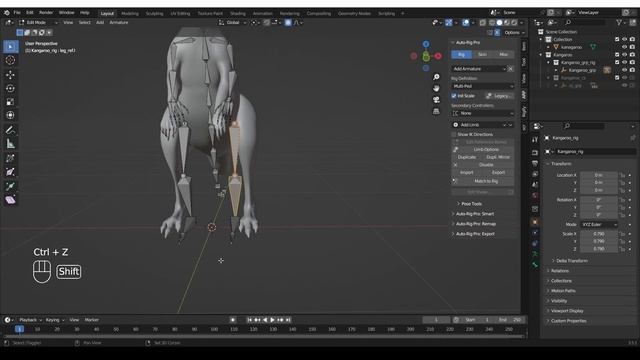
Task: Toggle the Init Scale checkbox
Action: pos(454,96)
